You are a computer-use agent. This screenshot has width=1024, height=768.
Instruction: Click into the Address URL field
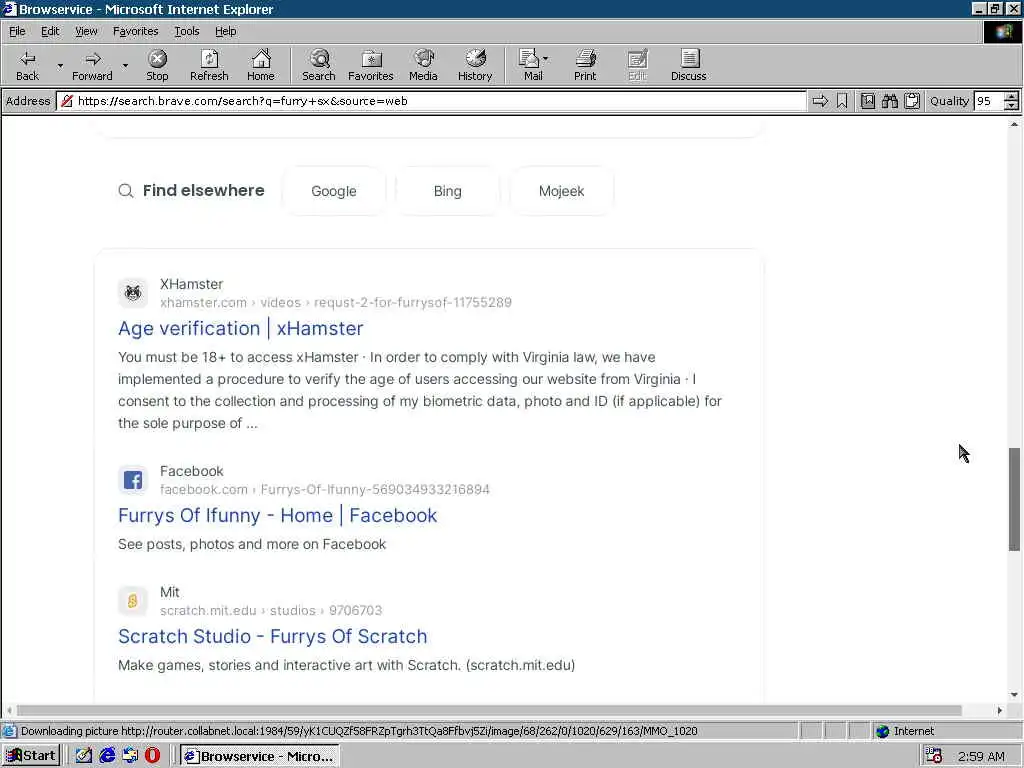point(431,101)
